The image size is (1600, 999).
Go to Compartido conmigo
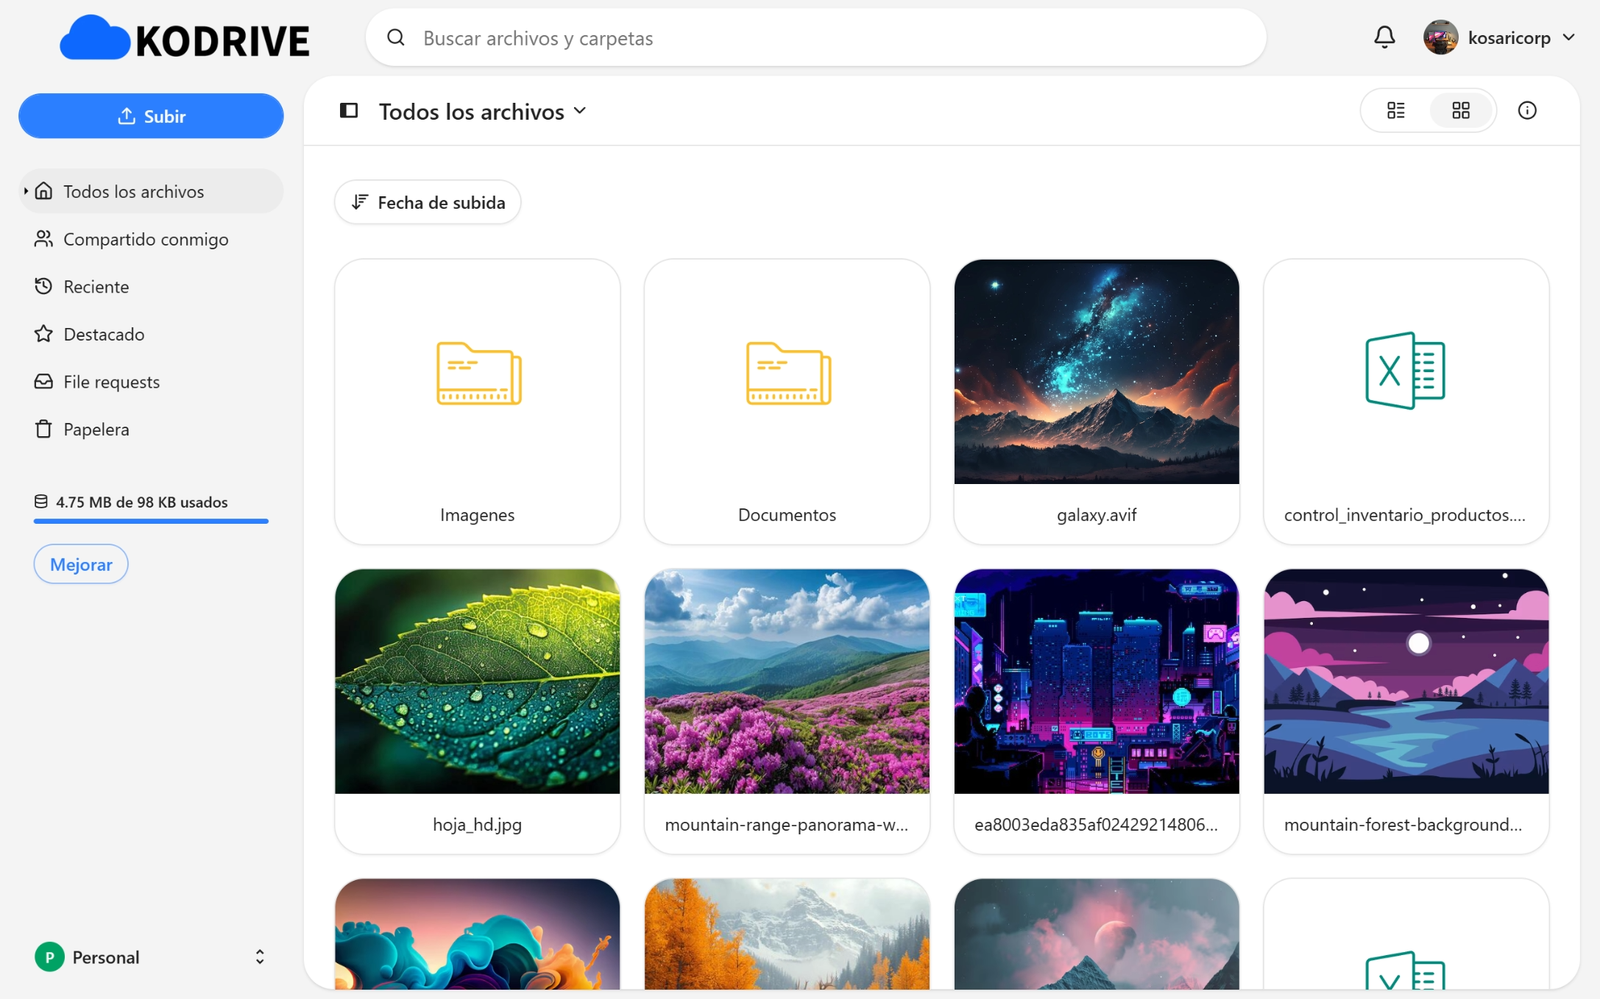tap(152, 239)
